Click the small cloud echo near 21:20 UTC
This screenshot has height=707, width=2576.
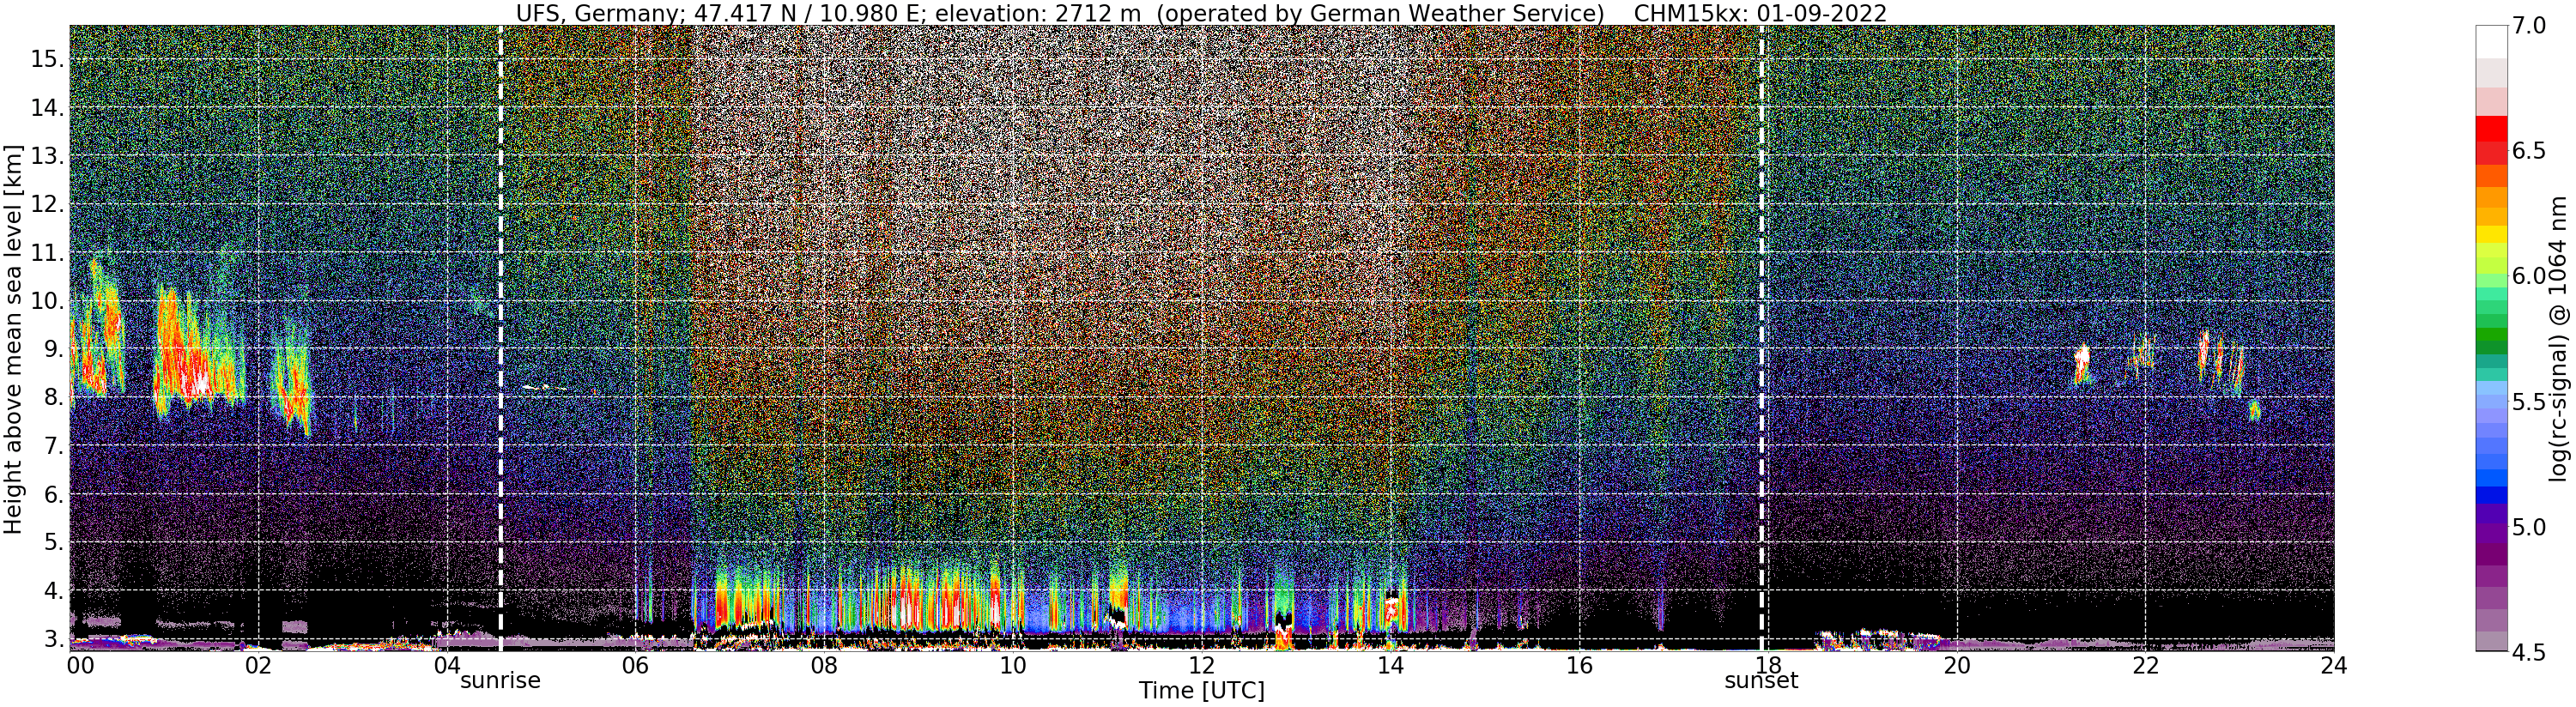coord(2082,364)
